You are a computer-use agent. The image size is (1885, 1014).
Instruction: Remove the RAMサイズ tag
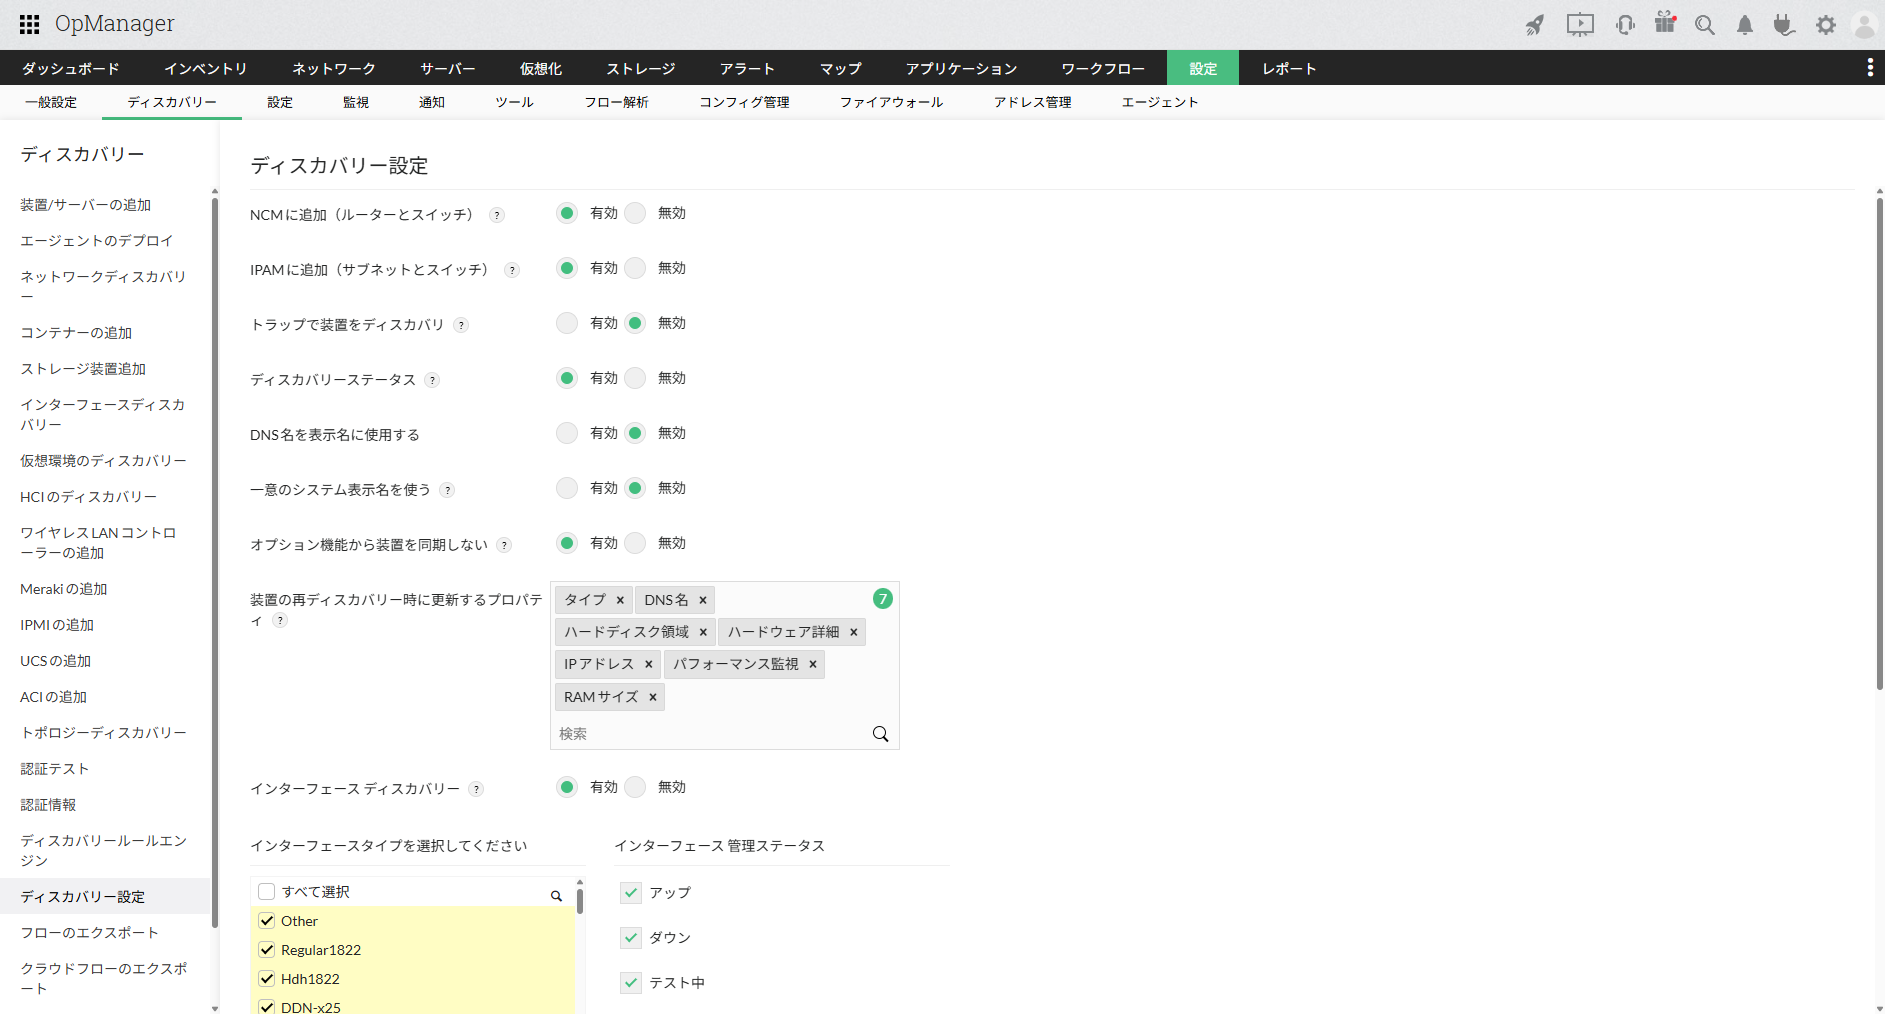[653, 697]
